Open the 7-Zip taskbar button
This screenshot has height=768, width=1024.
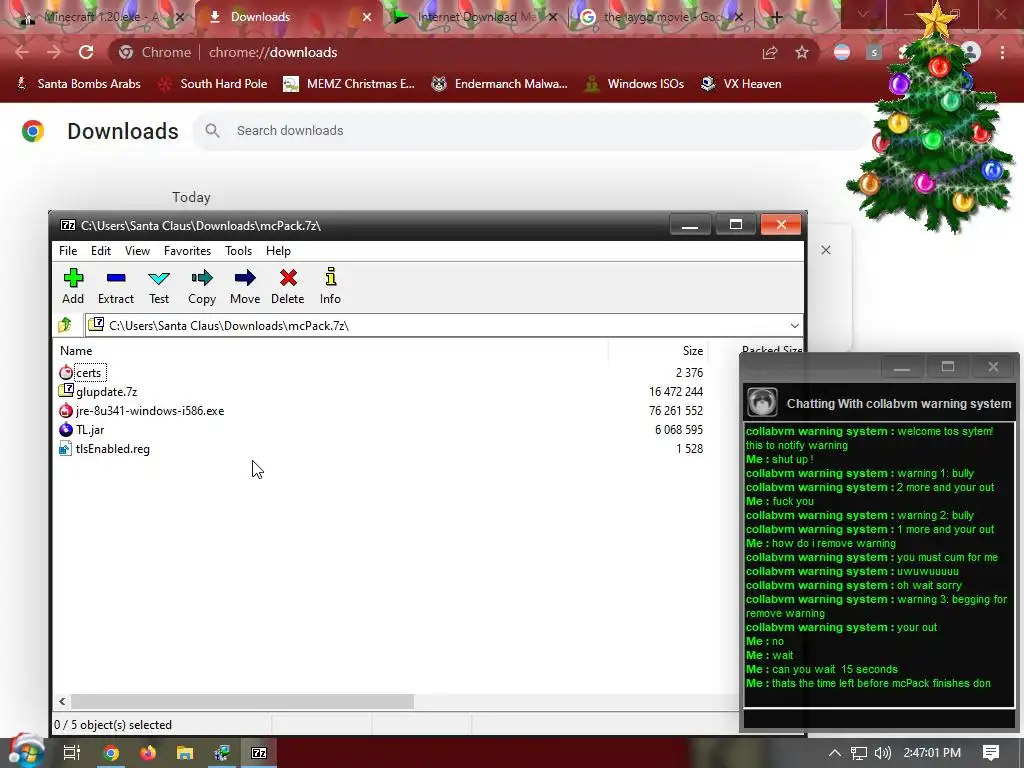click(259, 753)
